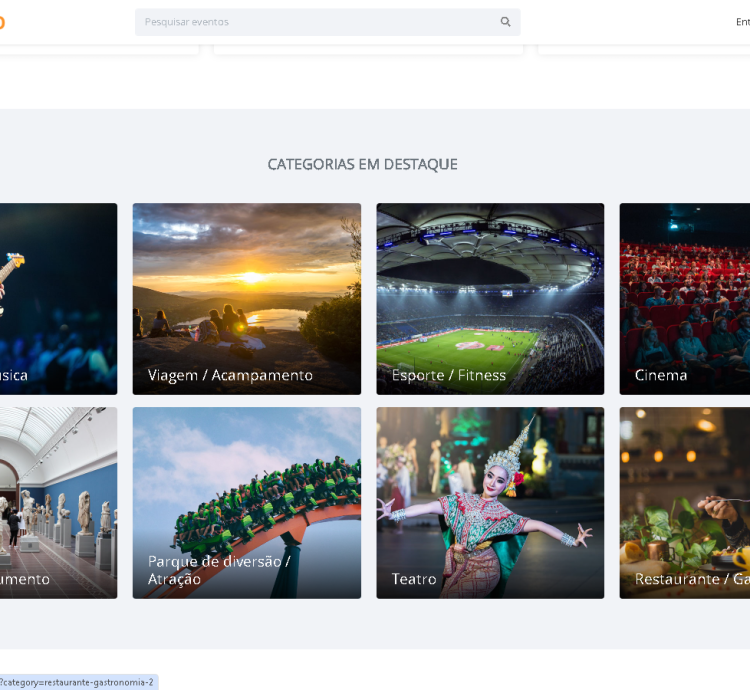Click the 'Teatro' category label

(414, 579)
